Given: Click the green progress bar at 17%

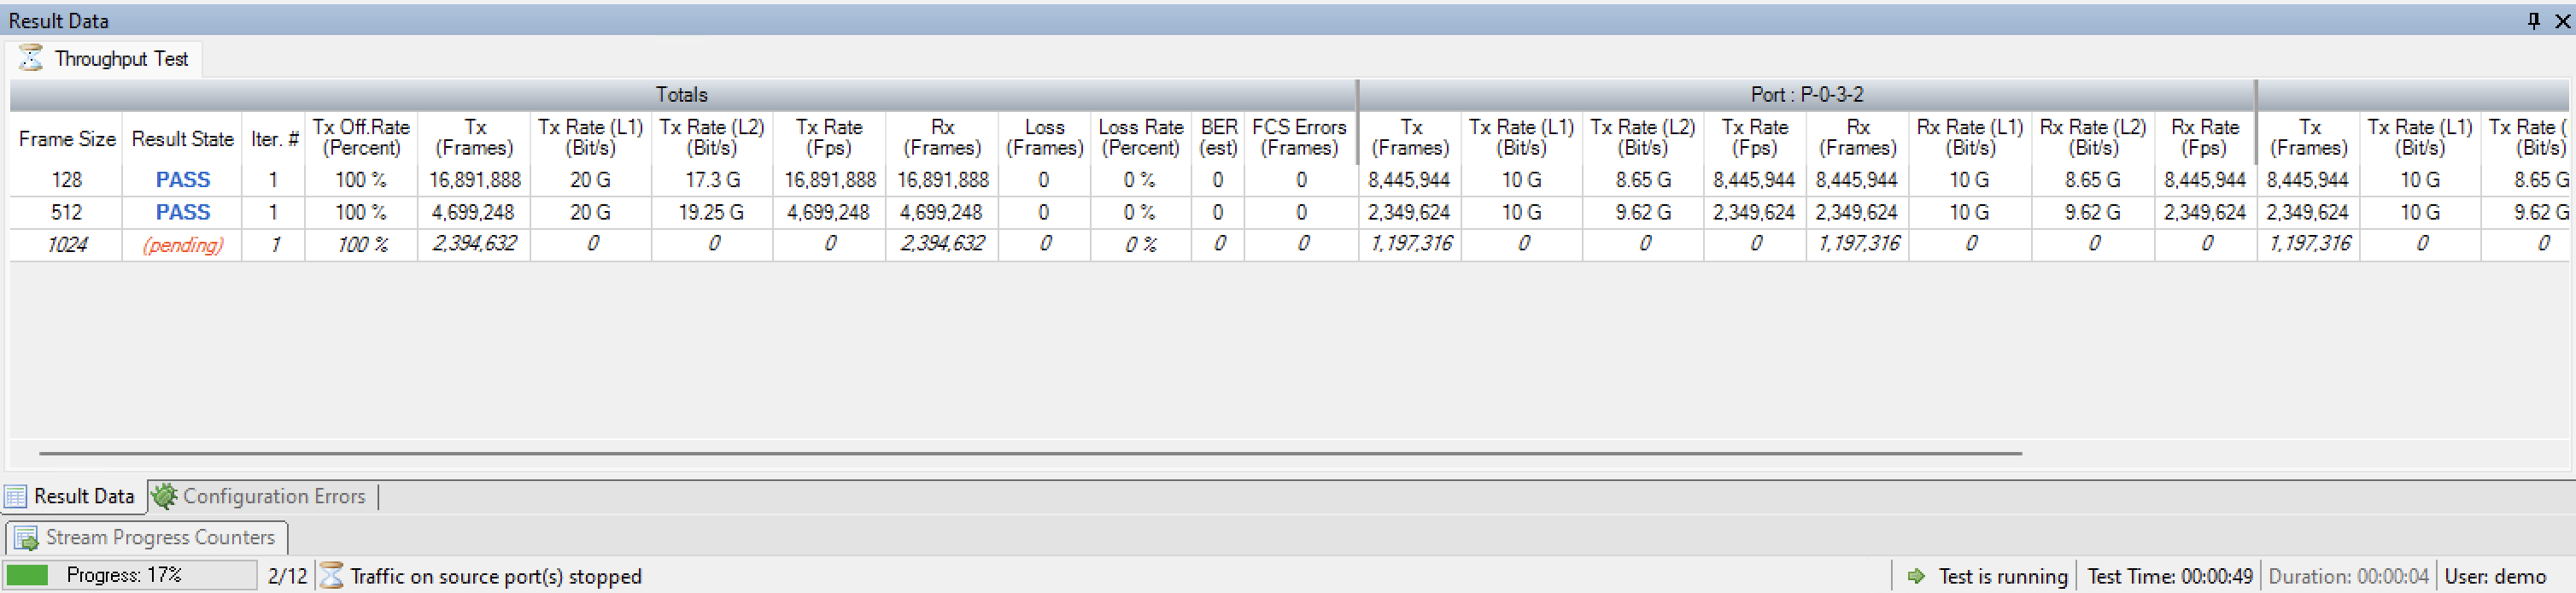Looking at the screenshot, I should [27, 575].
